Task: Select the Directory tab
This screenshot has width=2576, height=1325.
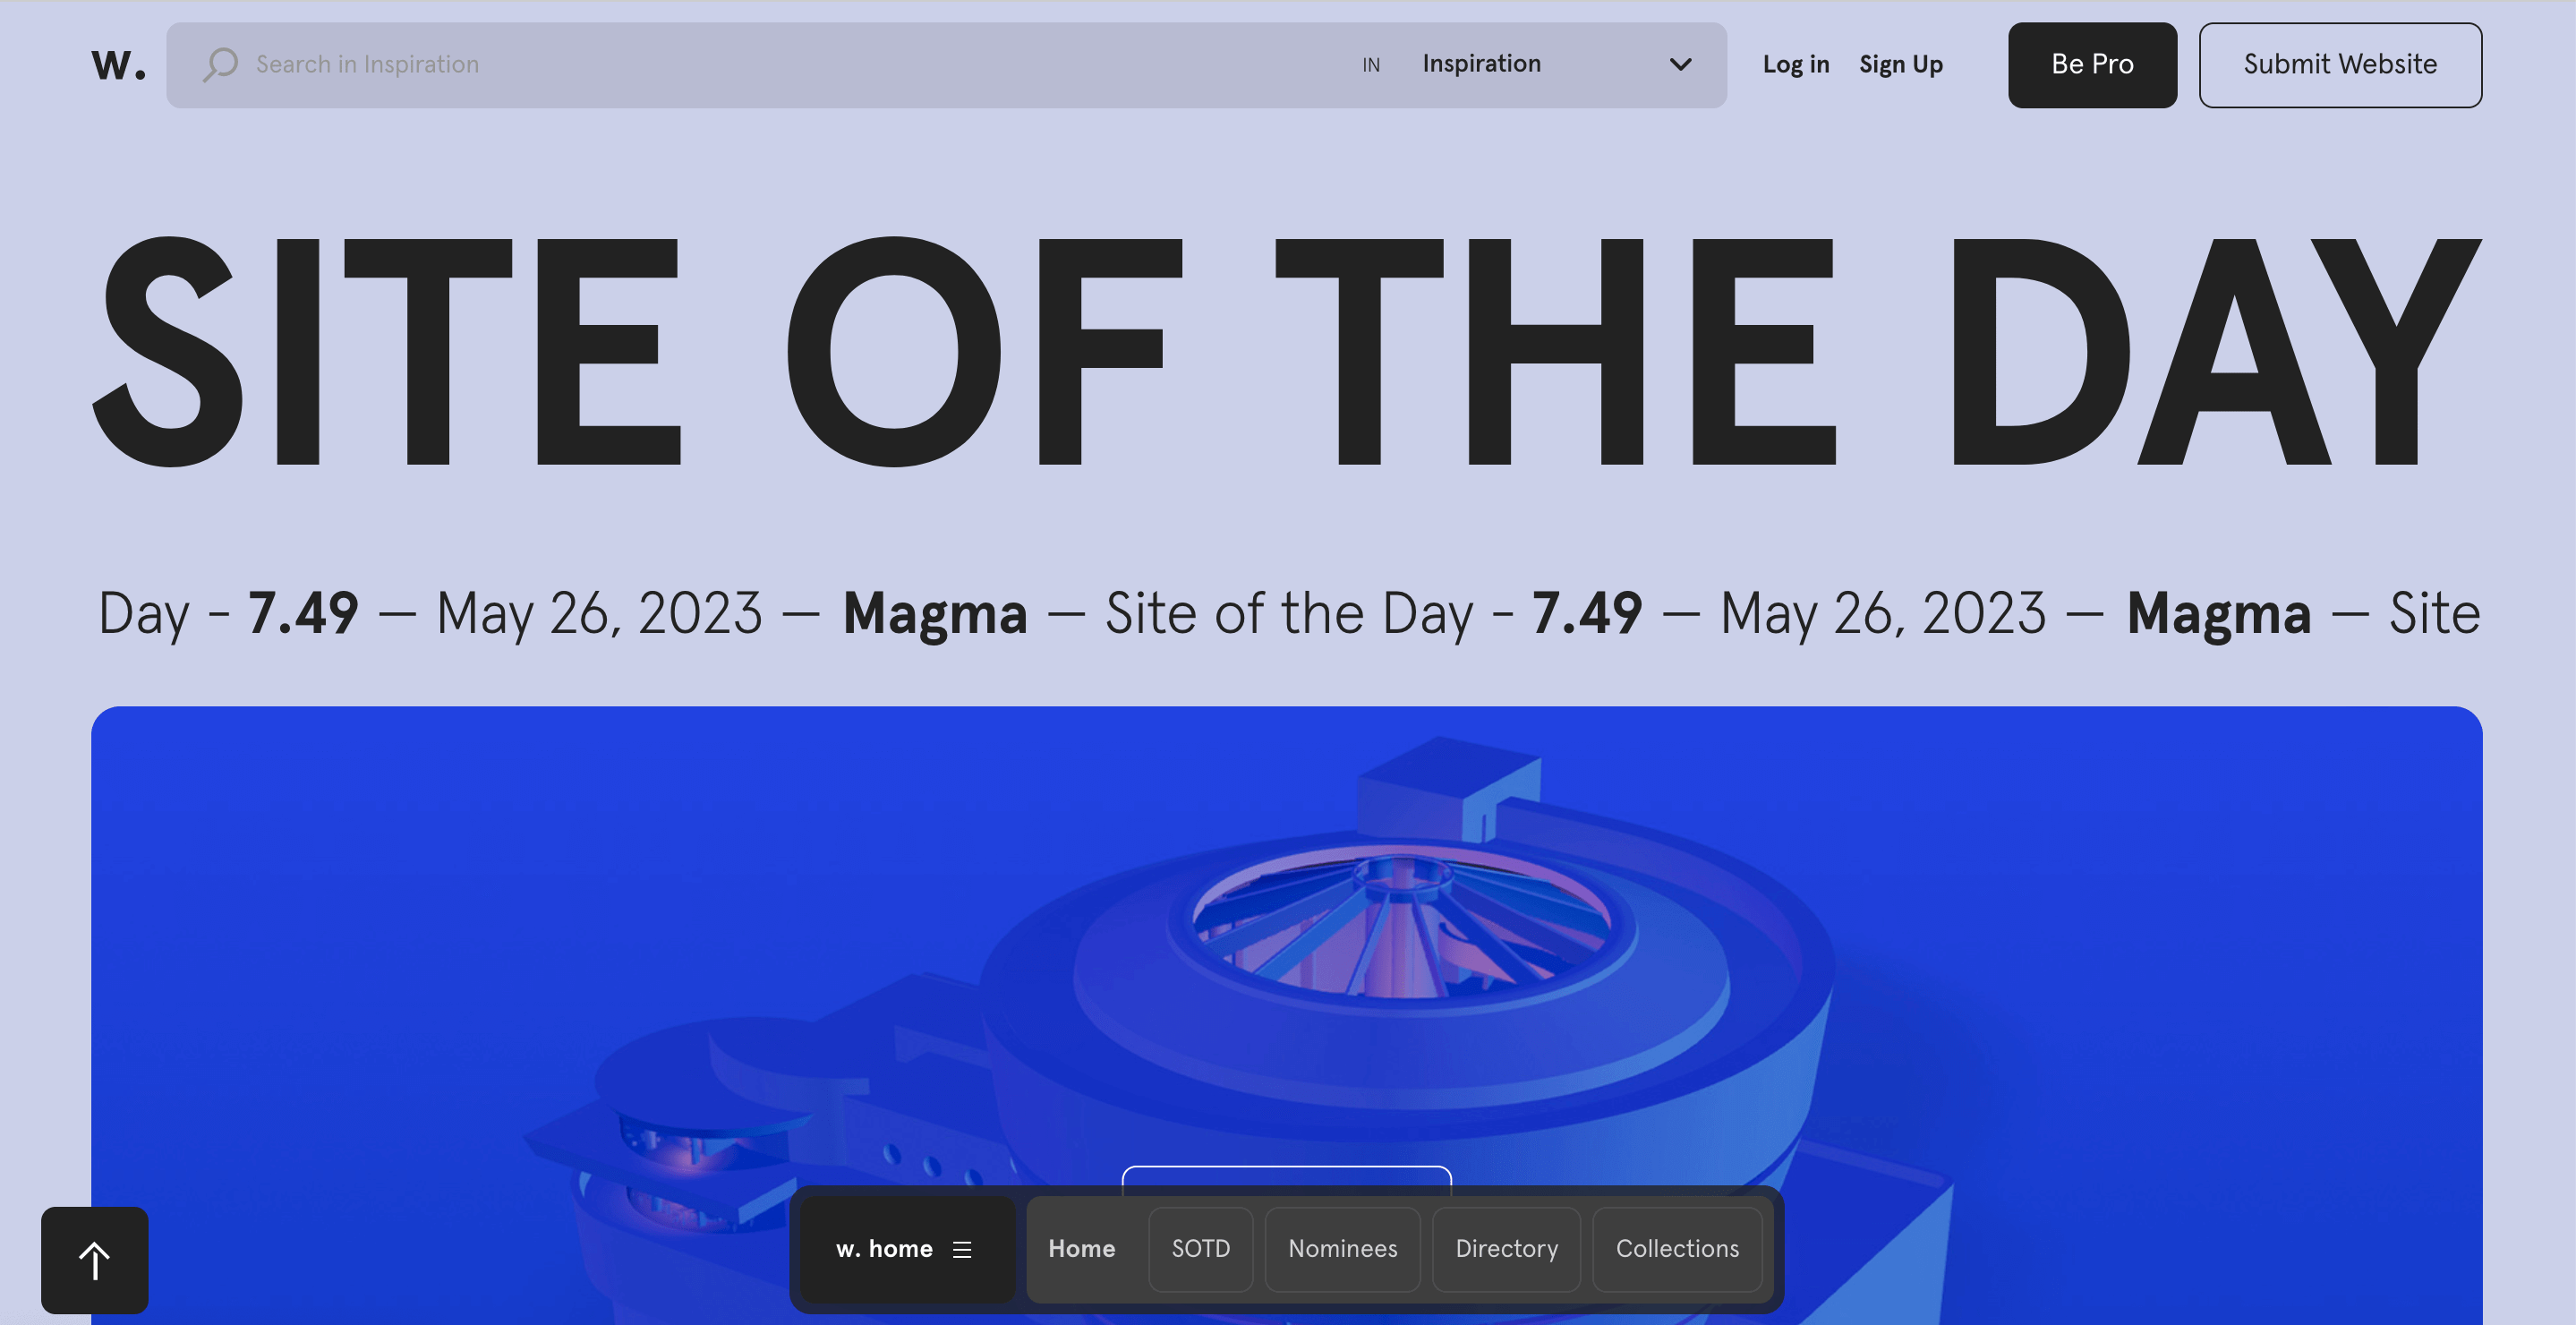Action: [x=1506, y=1249]
